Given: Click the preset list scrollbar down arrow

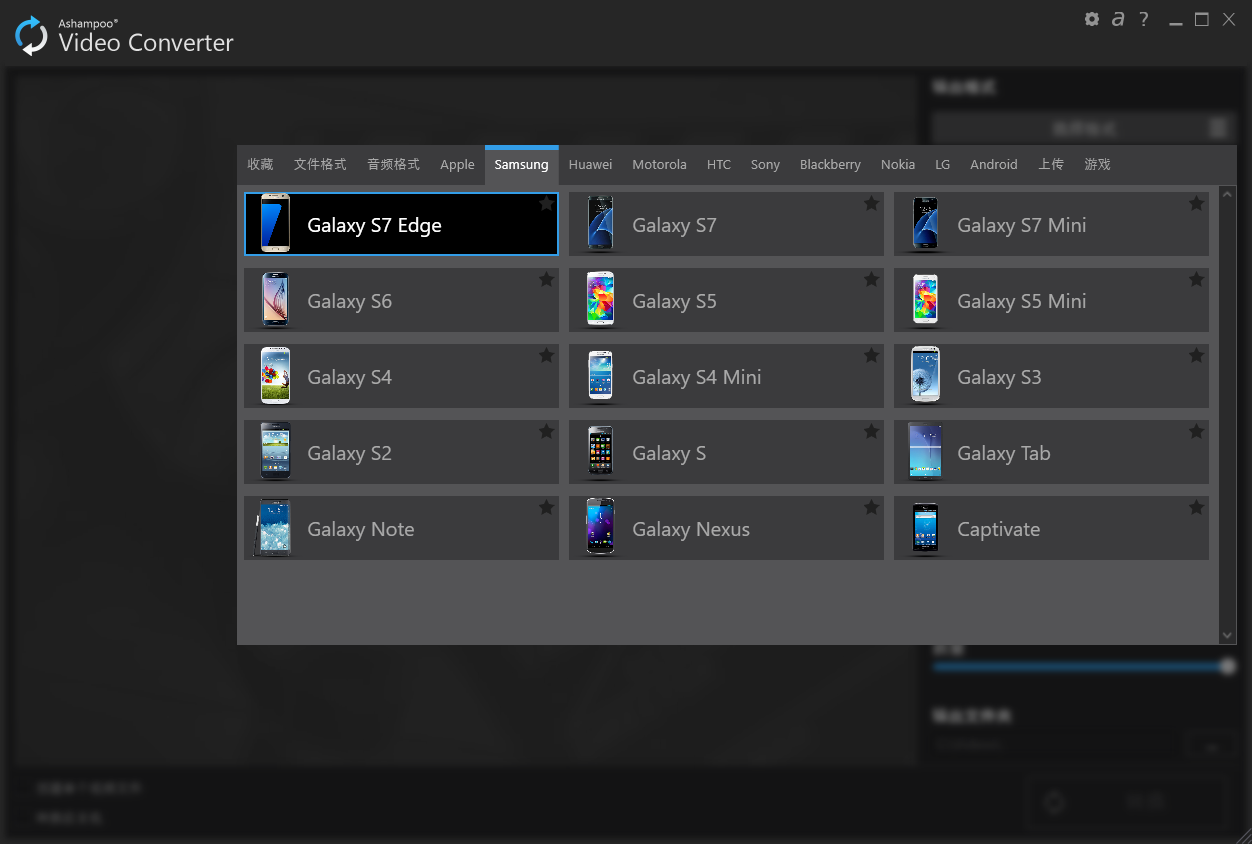Looking at the screenshot, I should pyautogui.click(x=1227, y=635).
